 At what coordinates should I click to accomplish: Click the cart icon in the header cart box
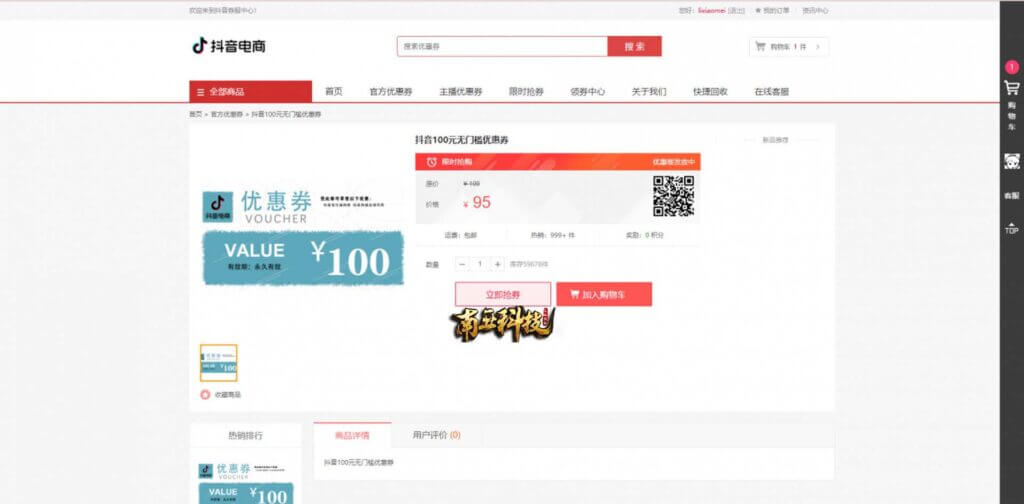tap(760, 46)
